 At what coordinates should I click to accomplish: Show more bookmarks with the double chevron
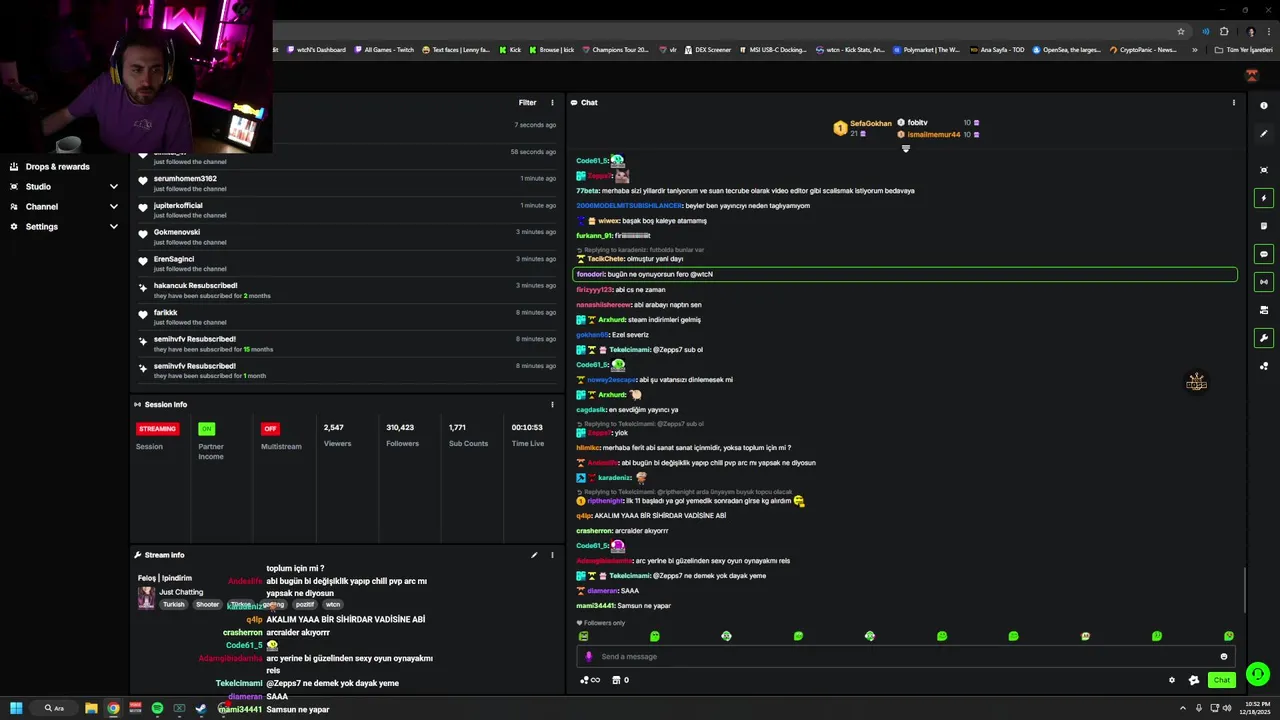point(1194,50)
